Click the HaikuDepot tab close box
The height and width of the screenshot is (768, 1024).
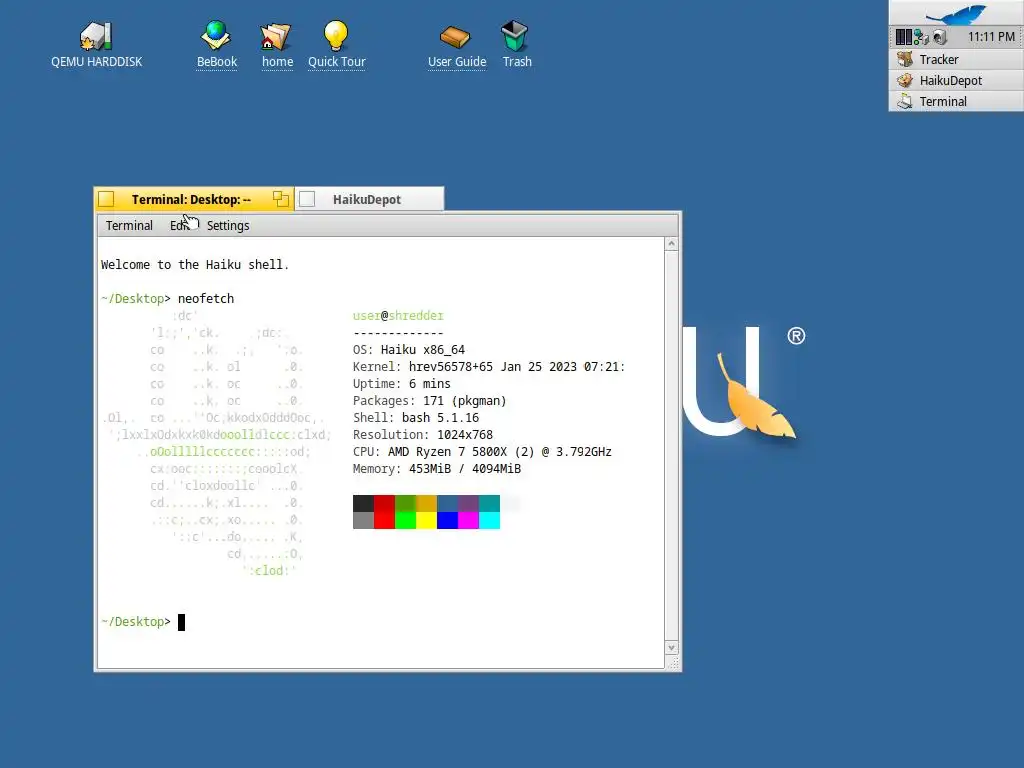tap(307, 199)
